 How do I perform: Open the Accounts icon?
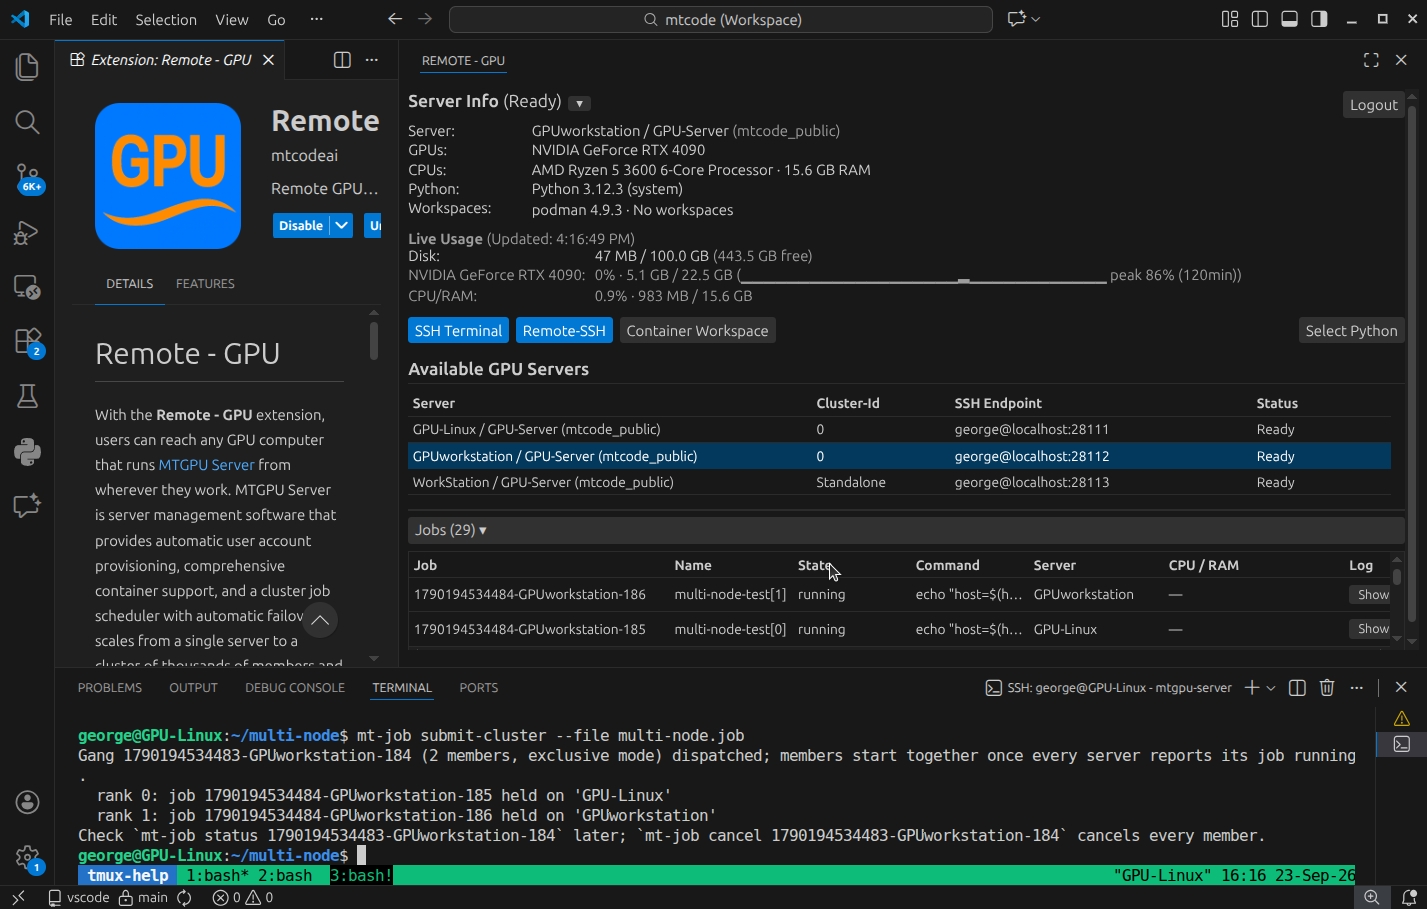pyautogui.click(x=27, y=802)
